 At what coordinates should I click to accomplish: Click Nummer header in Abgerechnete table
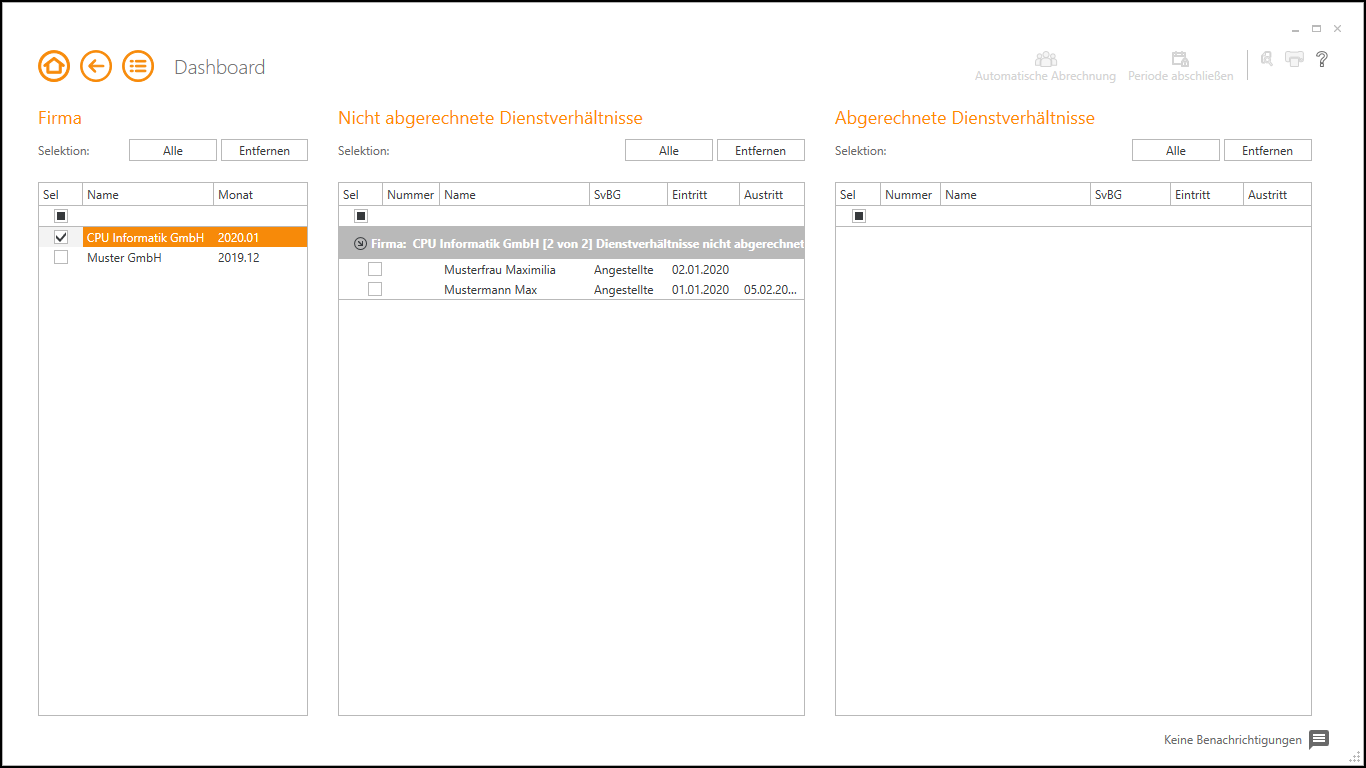[910, 194]
